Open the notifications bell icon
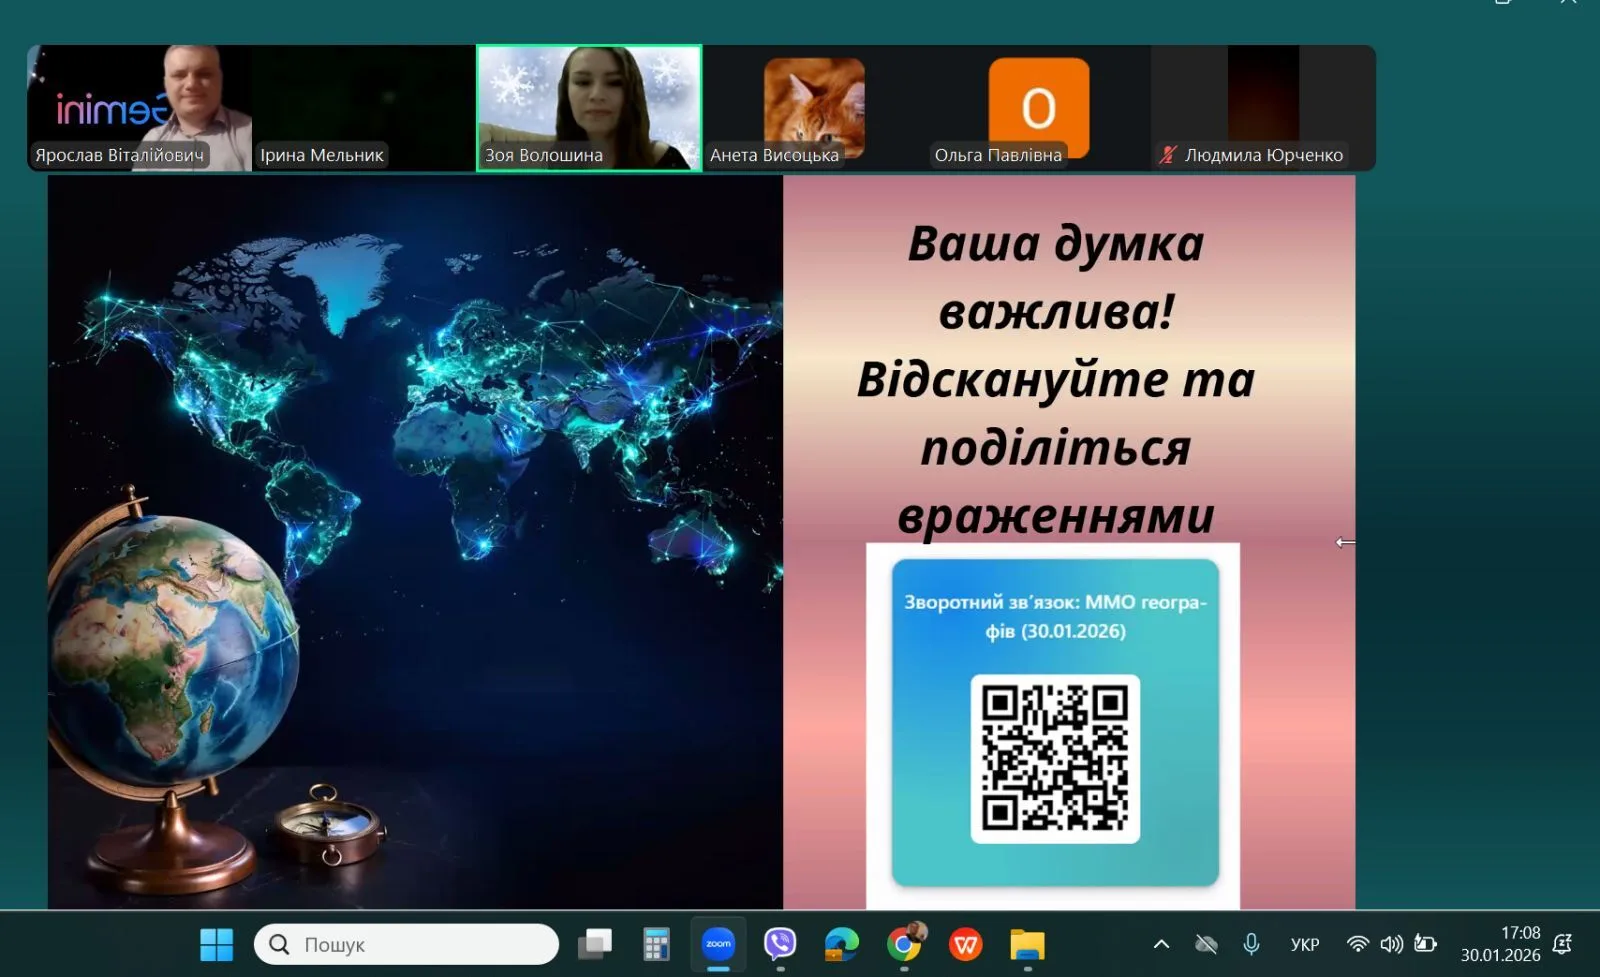Image resolution: width=1600 pixels, height=977 pixels. (1562, 944)
